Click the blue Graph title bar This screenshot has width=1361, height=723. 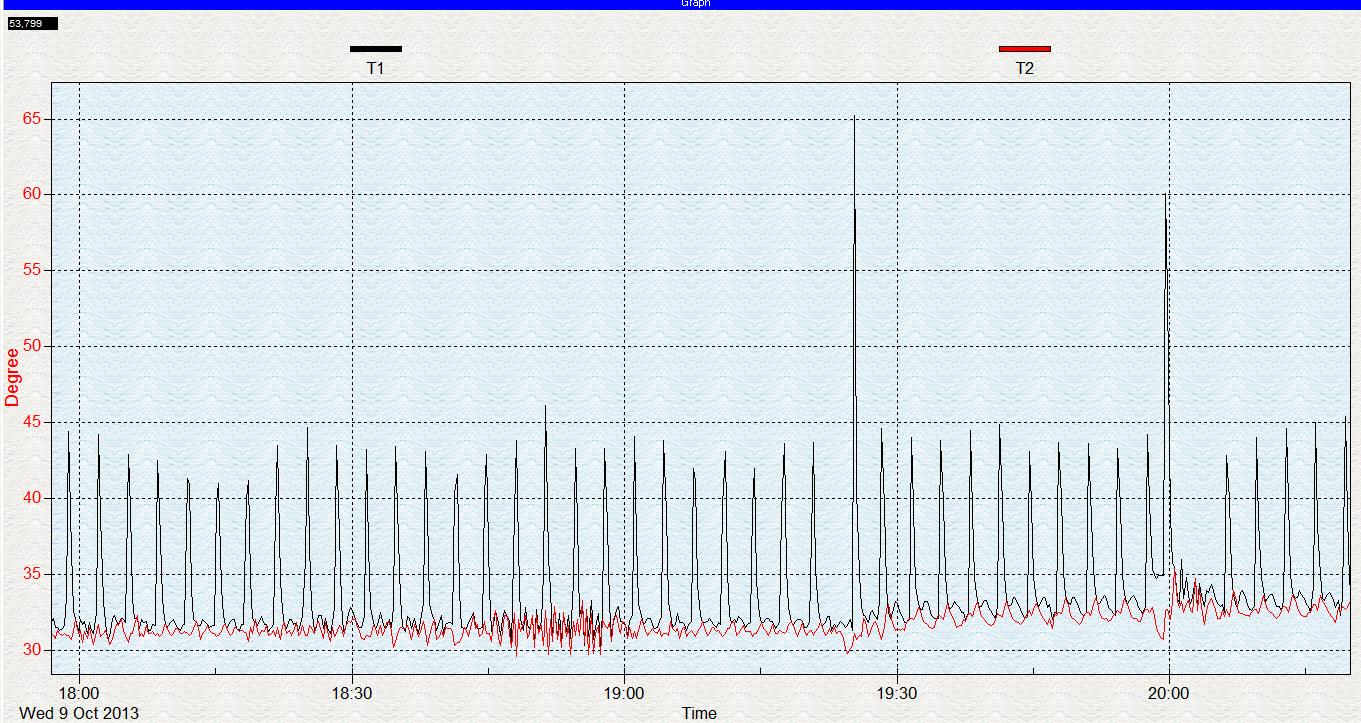tap(680, 4)
